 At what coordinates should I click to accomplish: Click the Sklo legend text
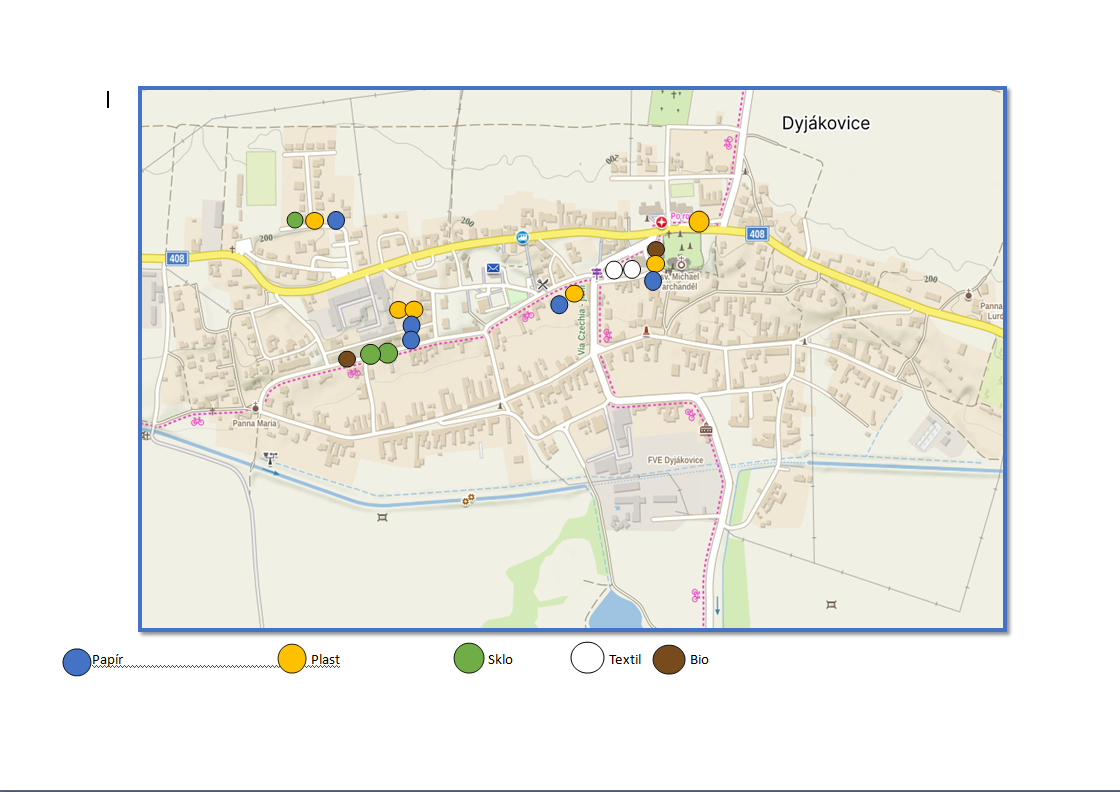click(500, 660)
